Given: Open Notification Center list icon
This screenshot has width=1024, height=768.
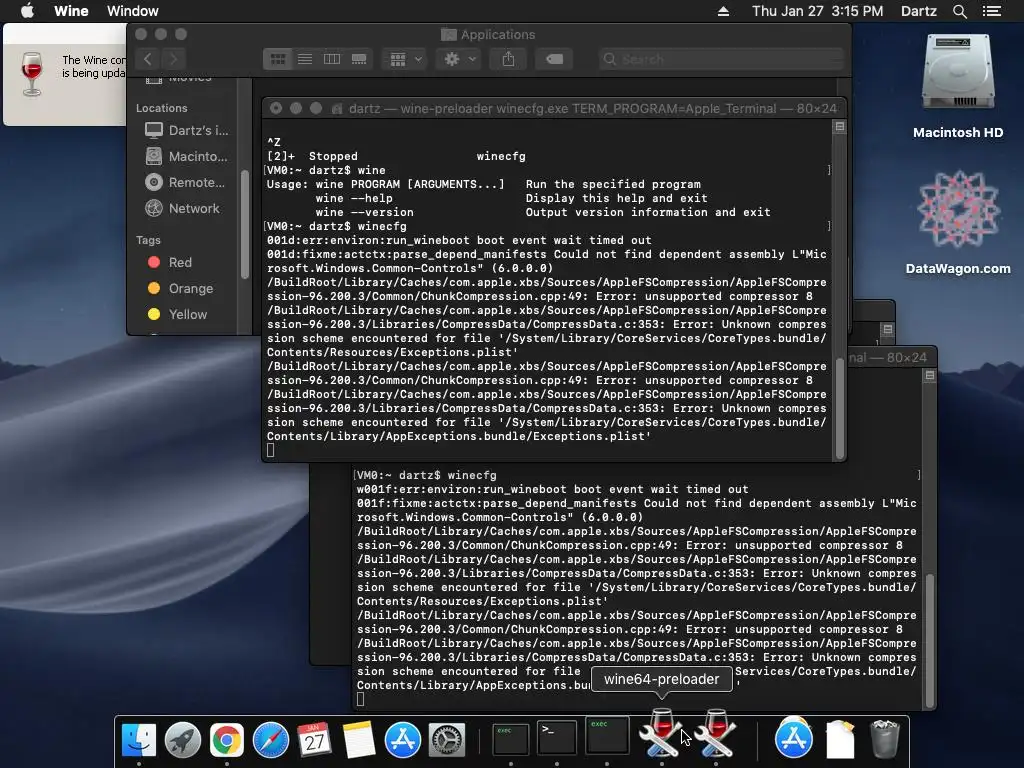Looking at the screenshot, I should 992,11.
